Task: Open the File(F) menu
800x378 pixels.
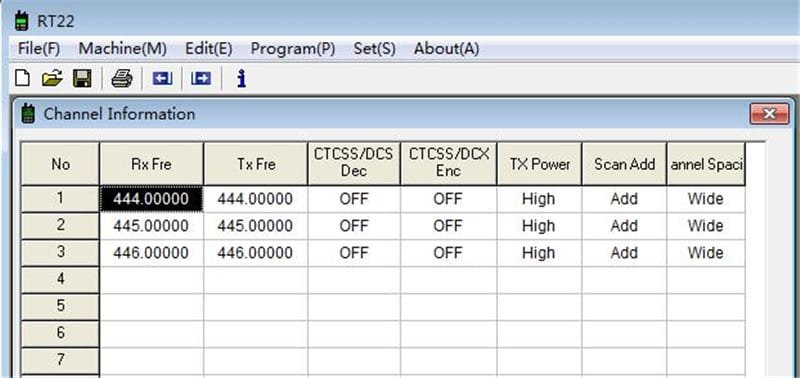Action: pos(39,49)
